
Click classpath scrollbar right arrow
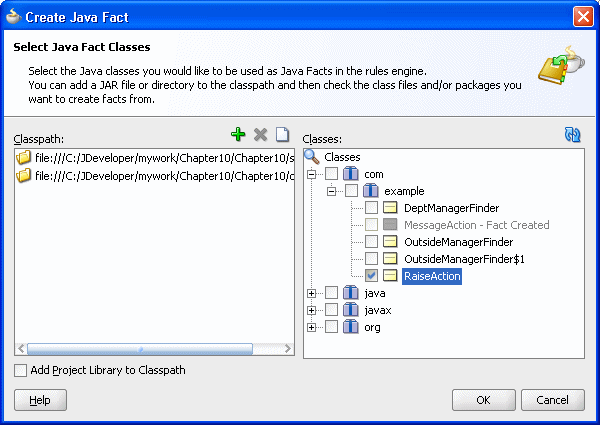[x=288, y=348]
